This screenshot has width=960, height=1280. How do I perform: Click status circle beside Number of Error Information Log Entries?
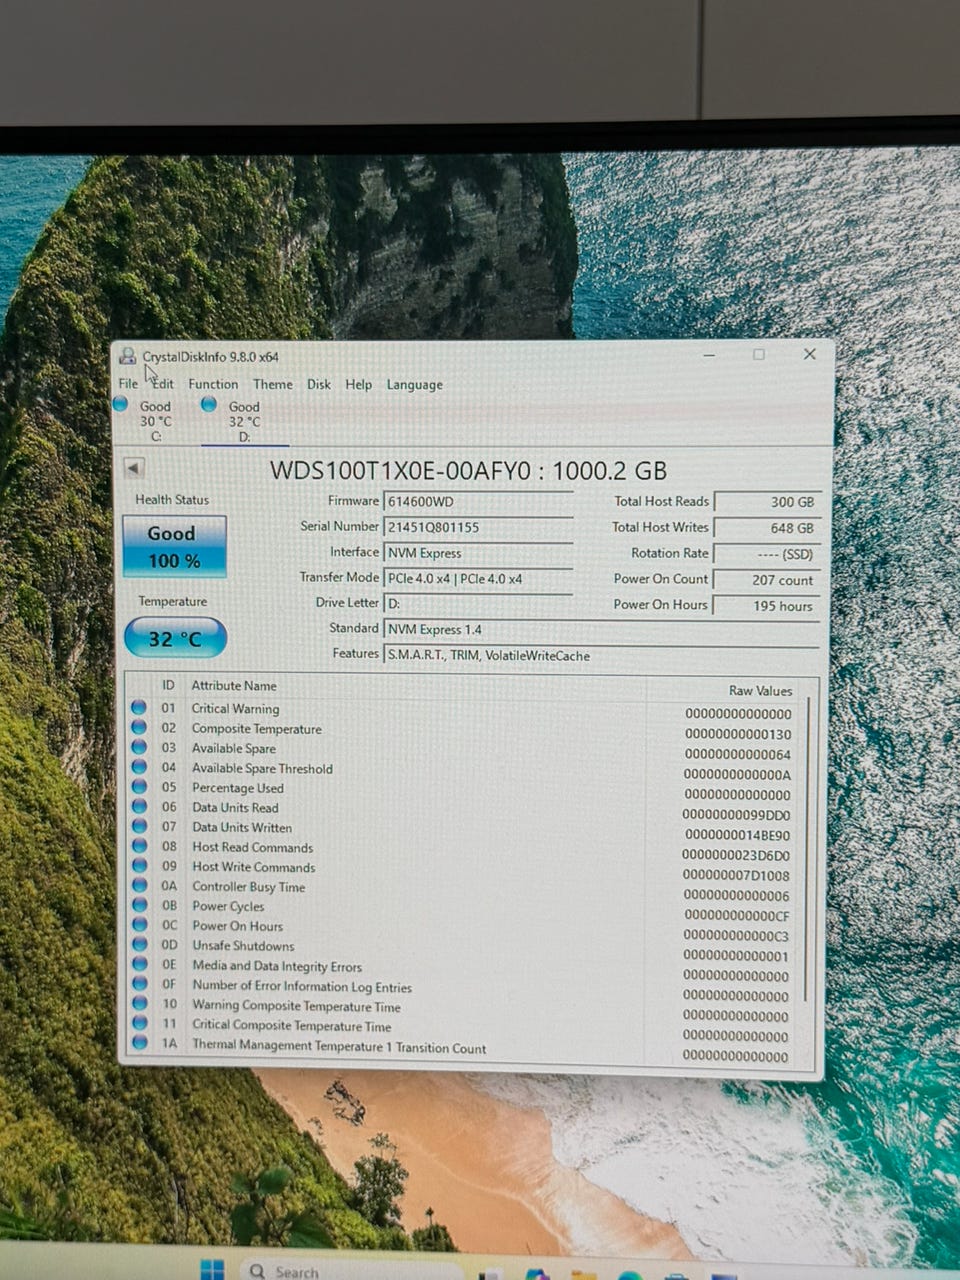coord(139,984)
